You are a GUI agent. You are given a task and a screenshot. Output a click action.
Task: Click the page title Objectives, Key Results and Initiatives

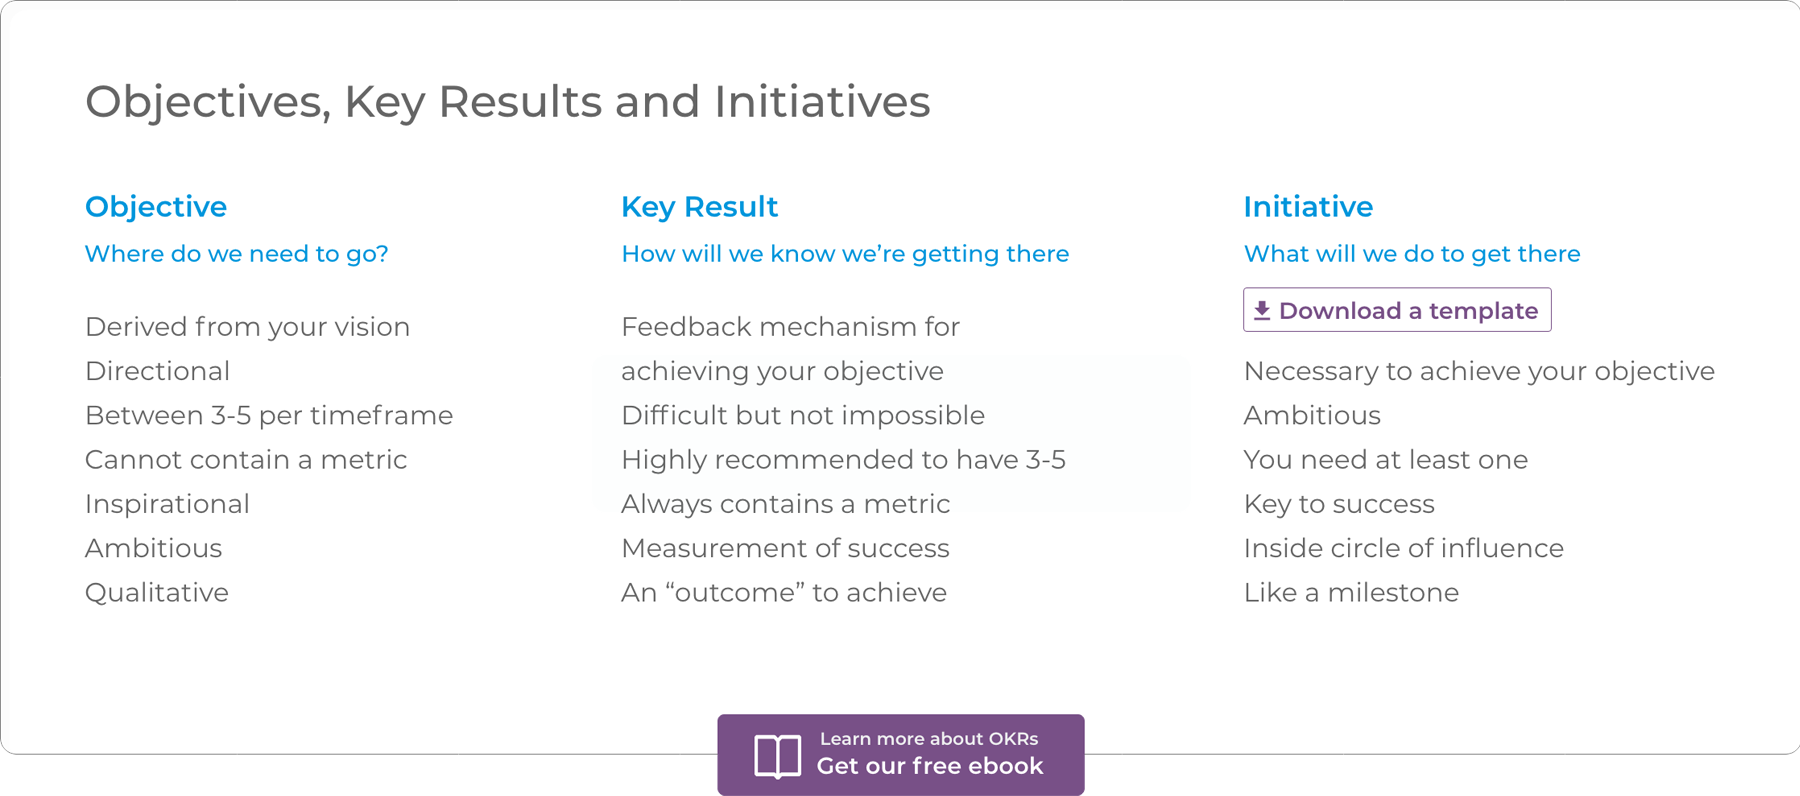coord(508,102)
